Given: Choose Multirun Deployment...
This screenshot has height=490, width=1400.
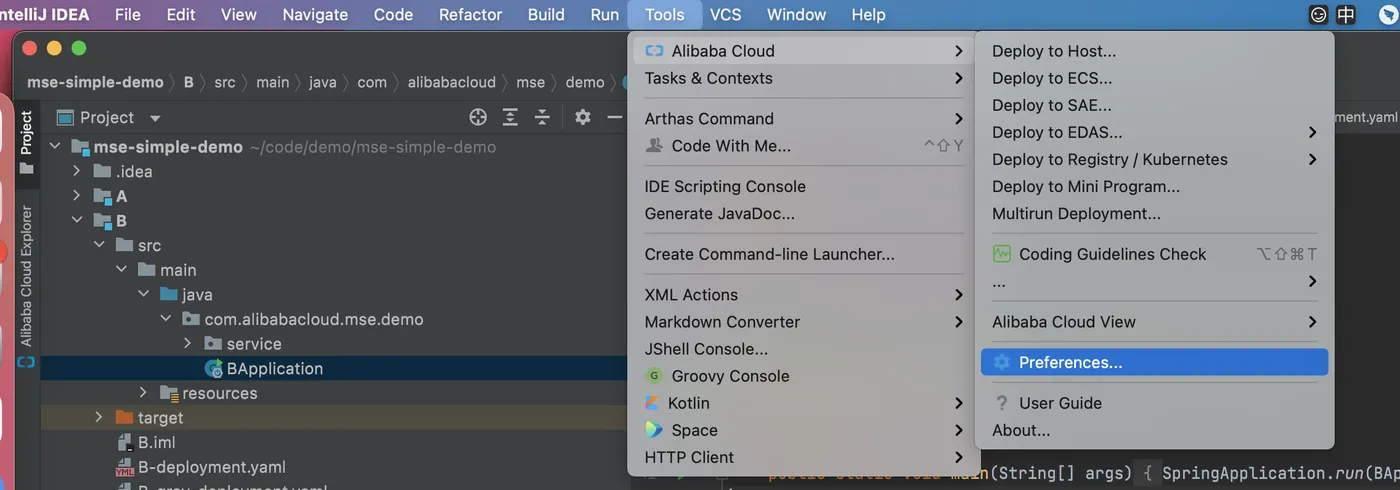Looking at the screenshot, I should (1155, 213).
